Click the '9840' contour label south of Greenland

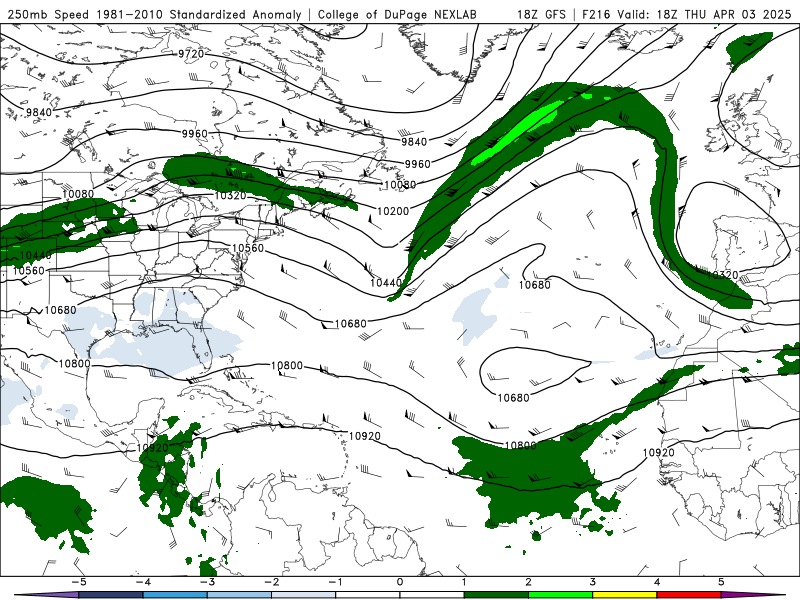414,141
